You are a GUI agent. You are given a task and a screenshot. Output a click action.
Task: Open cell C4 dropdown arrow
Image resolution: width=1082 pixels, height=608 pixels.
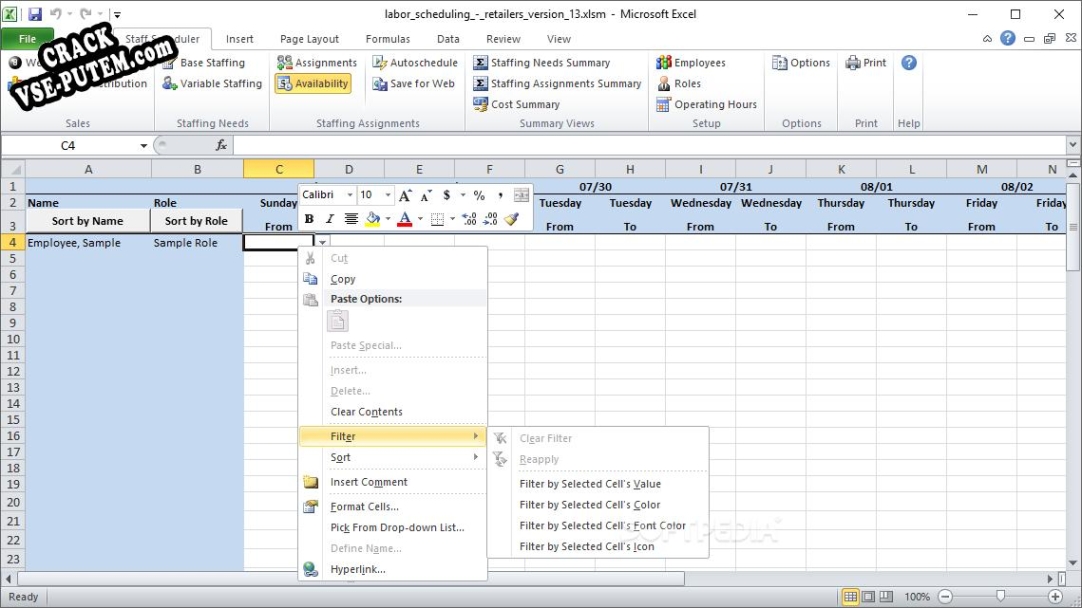coord(322,242)
